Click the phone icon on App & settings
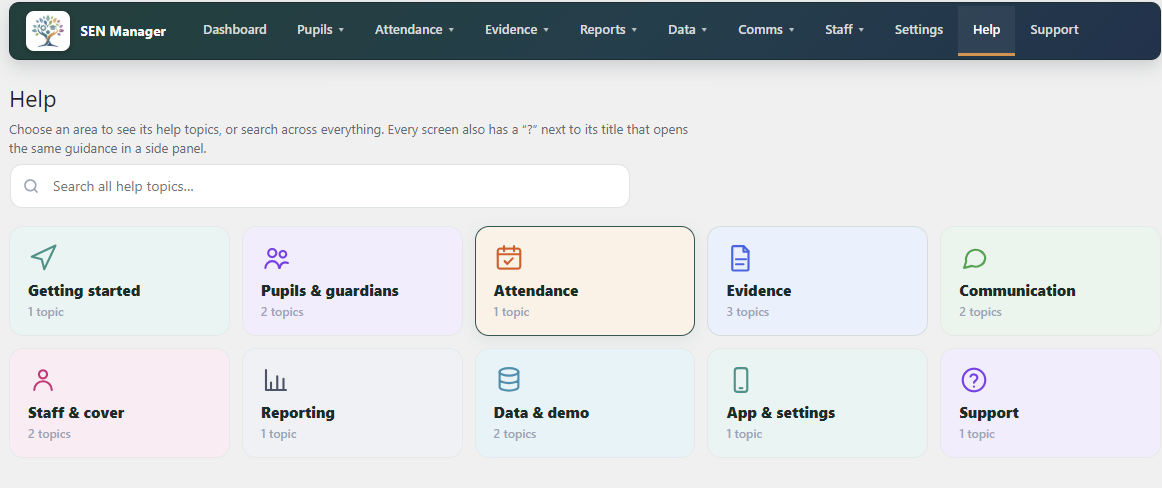 (740, 380)
